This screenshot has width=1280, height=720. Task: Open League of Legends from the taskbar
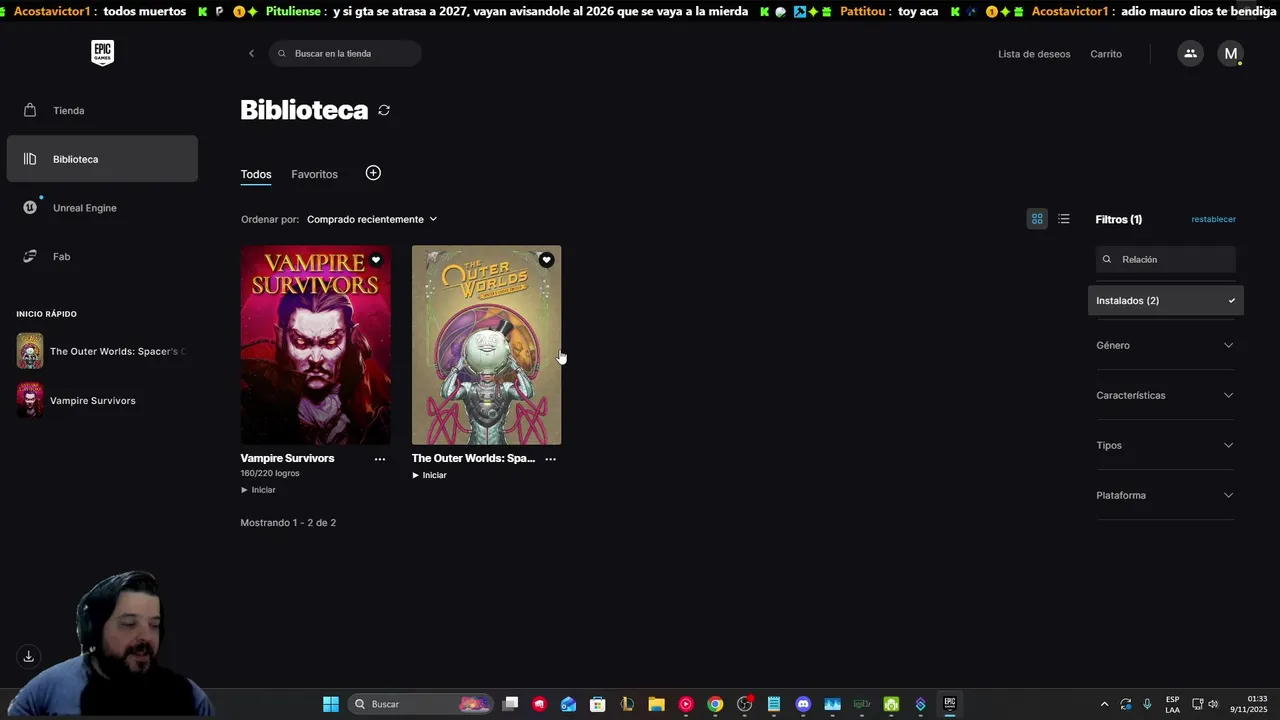(x=627, y=704)
